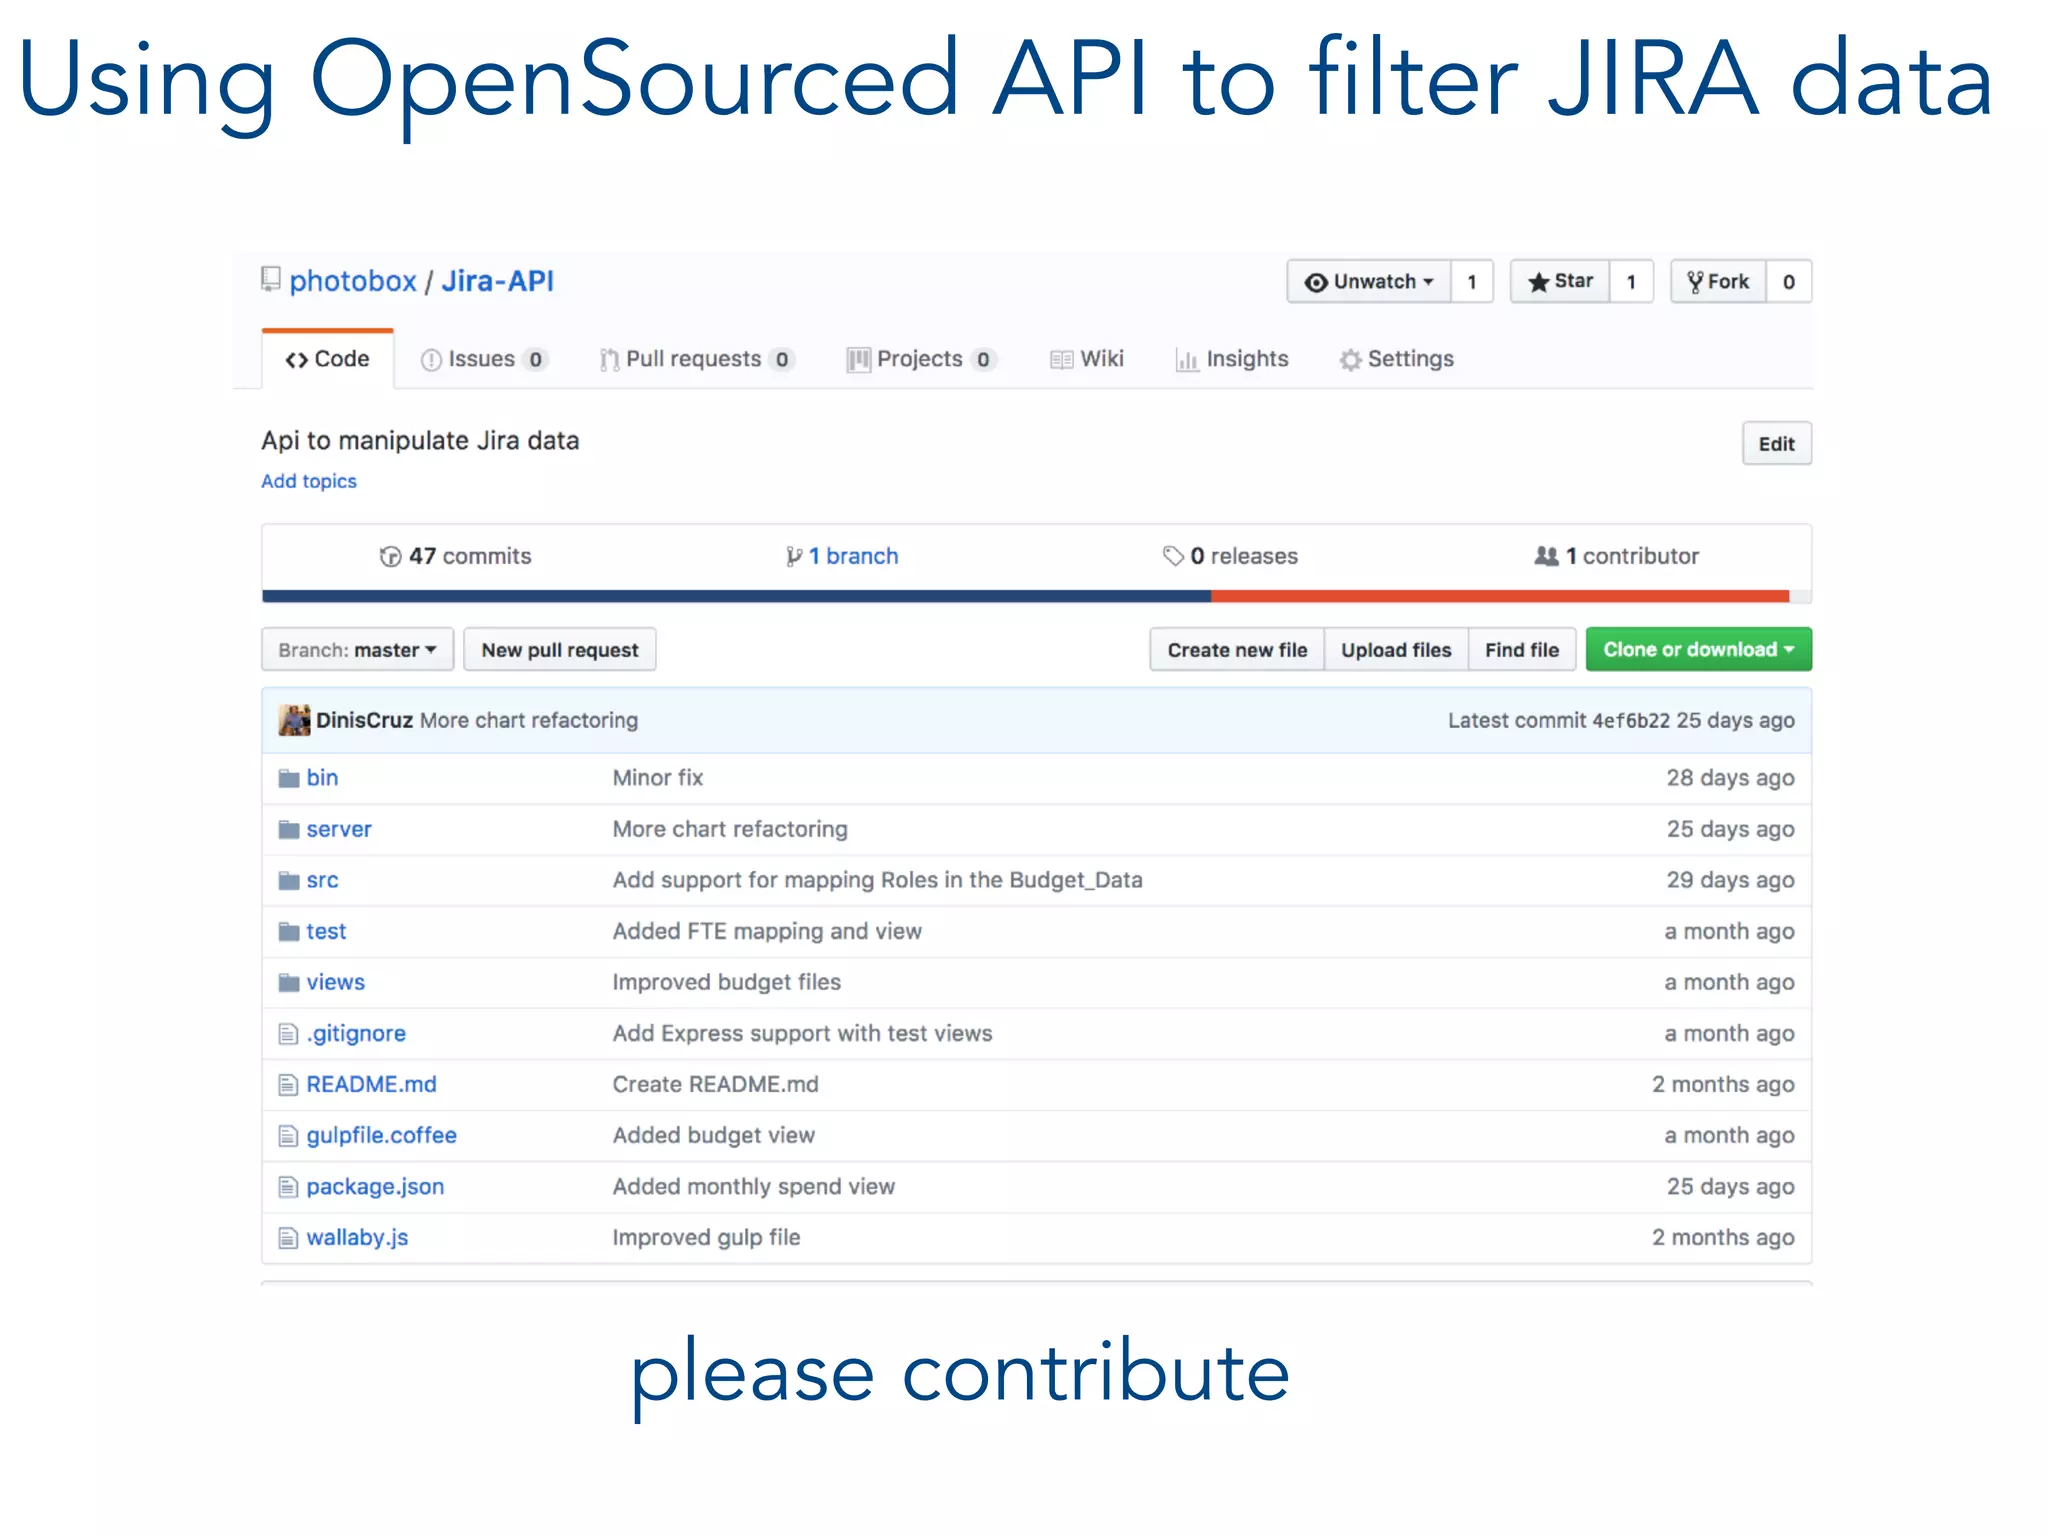
Task: Click the red portion of language bar
Action: [1500, 596]
